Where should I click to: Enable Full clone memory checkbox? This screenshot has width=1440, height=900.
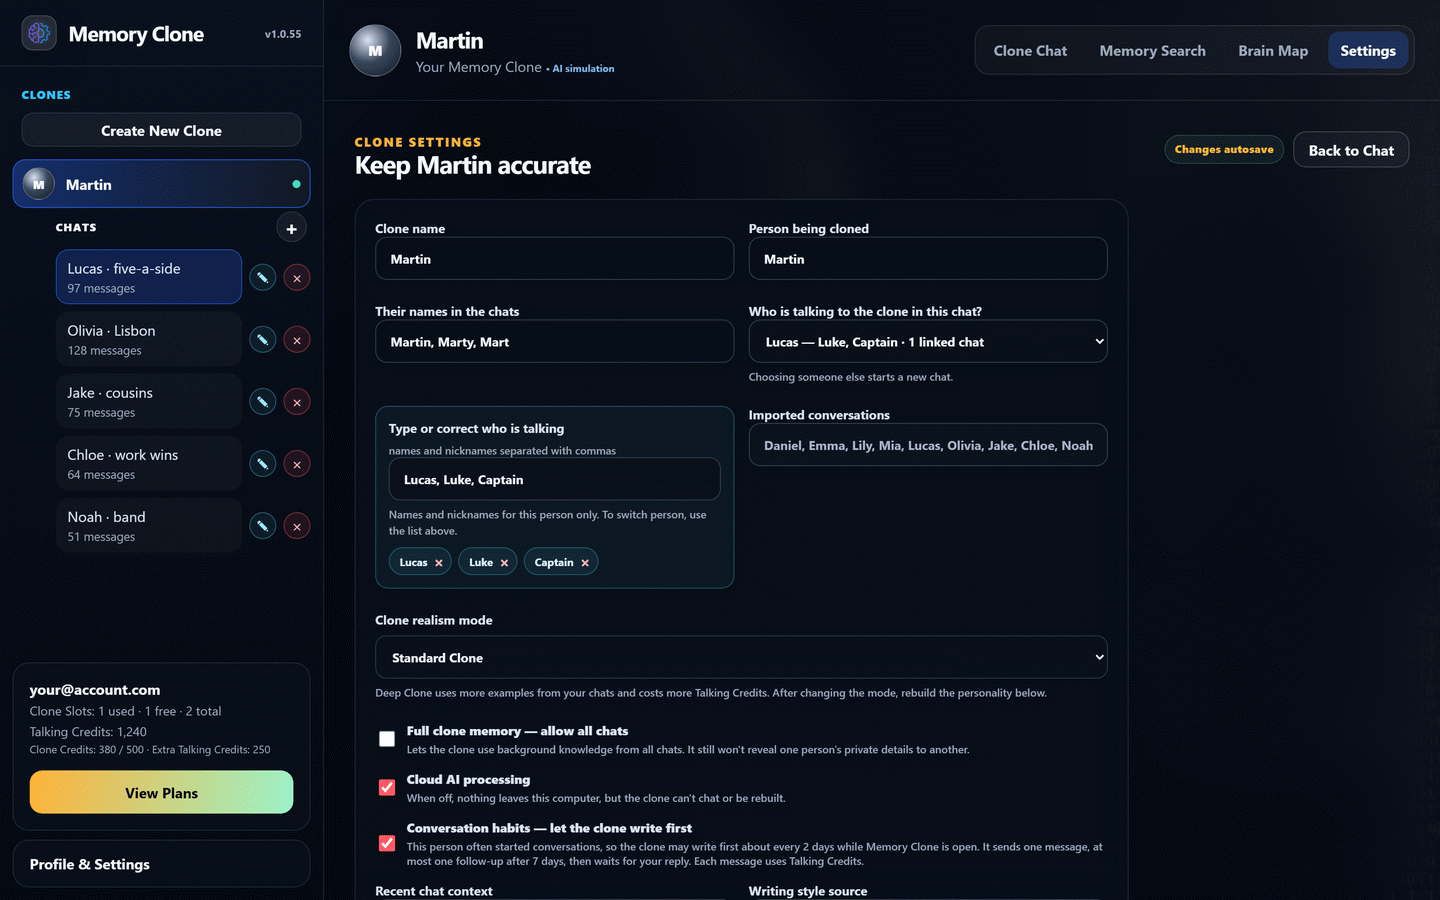pos(387,739)
